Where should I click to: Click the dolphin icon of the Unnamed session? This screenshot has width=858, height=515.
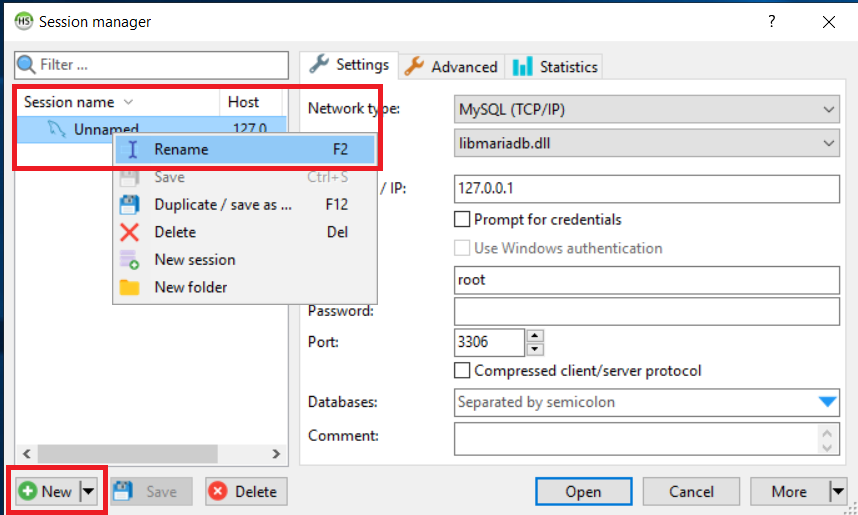56,129
